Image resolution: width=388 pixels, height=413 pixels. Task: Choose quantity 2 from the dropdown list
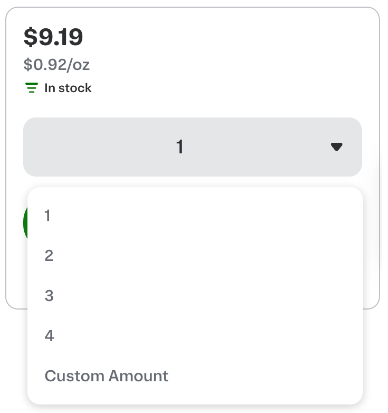point(195,256)
